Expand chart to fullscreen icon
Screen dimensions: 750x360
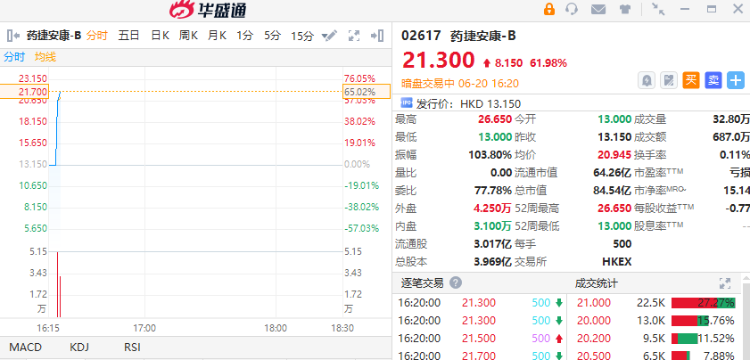tap(354, 35)
